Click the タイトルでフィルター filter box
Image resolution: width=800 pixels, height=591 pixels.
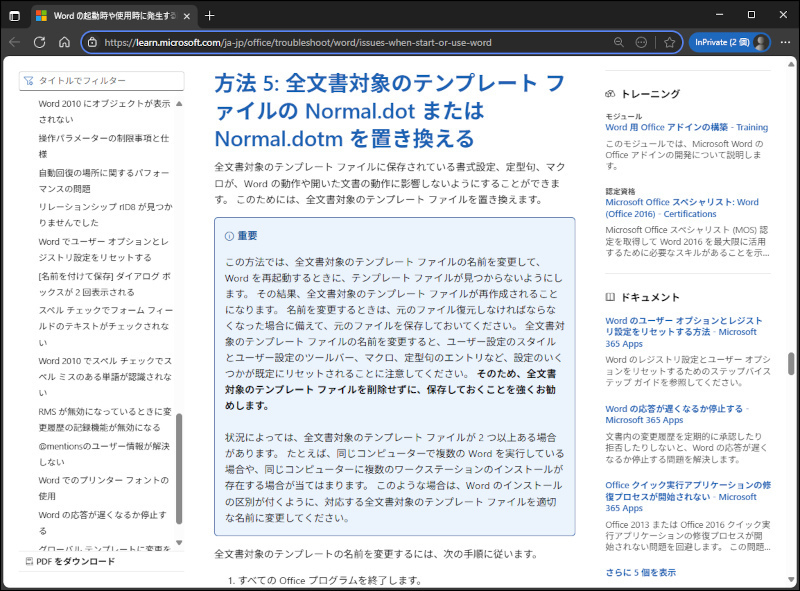click(102, 81)
